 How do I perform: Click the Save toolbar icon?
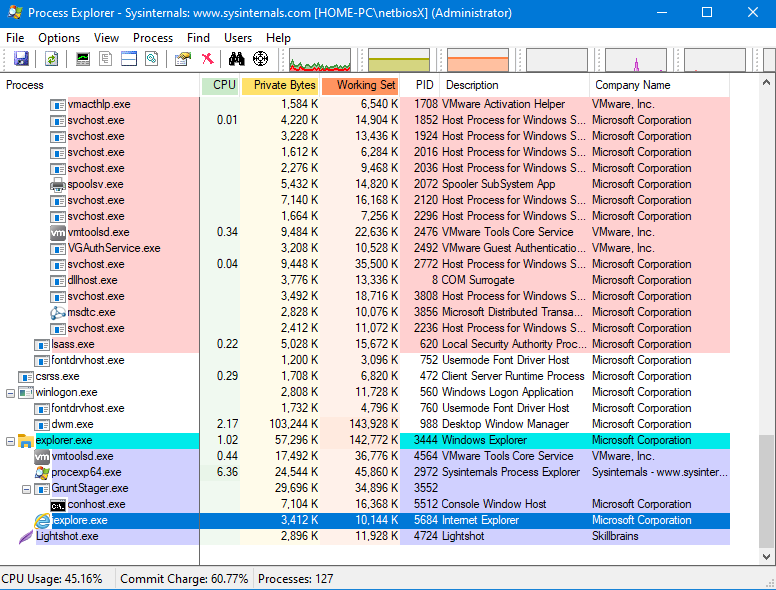21,60
